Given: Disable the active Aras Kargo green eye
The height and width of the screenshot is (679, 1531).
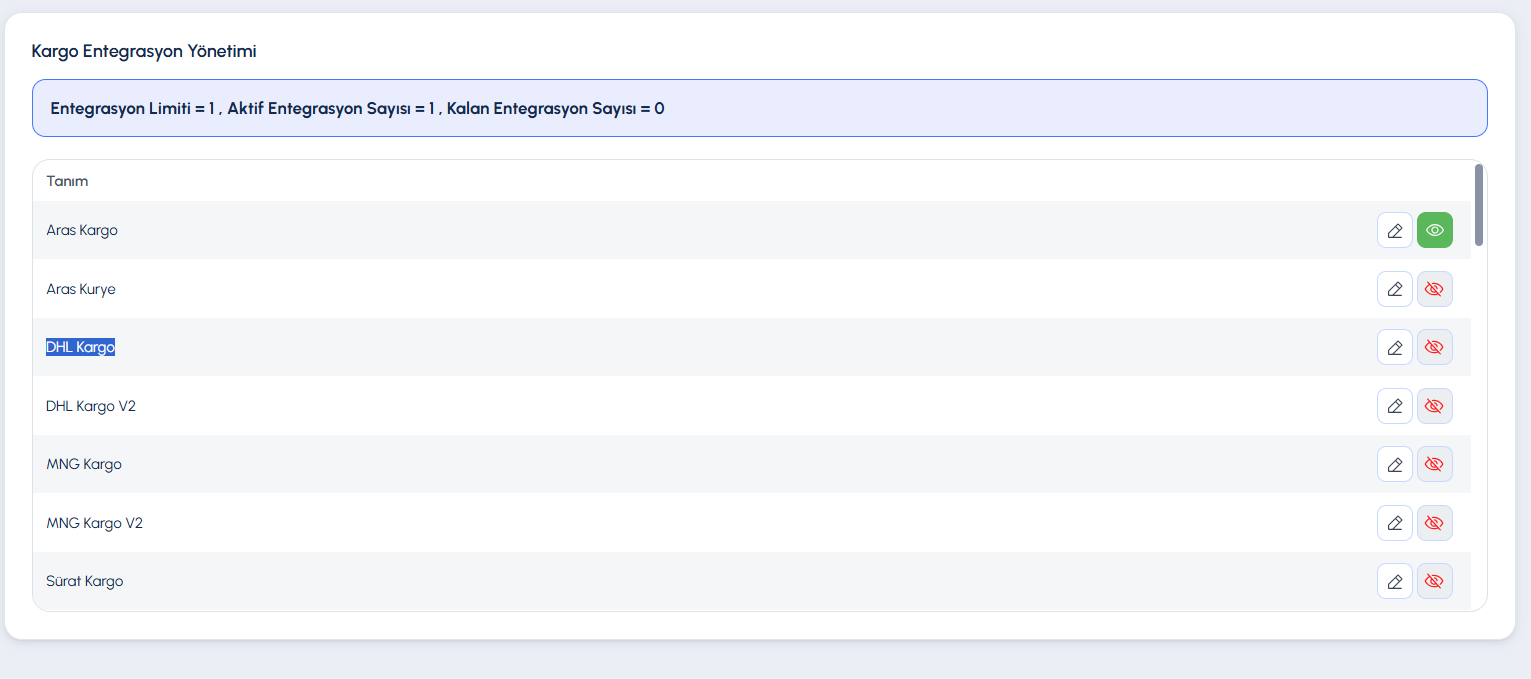Looking at the screenshot, I should click(x=1435, y=230).
